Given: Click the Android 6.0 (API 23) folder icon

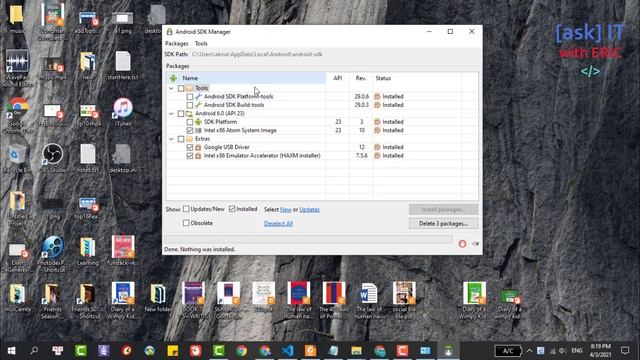Looking at the screenshot, I should [x=189, y=113].
